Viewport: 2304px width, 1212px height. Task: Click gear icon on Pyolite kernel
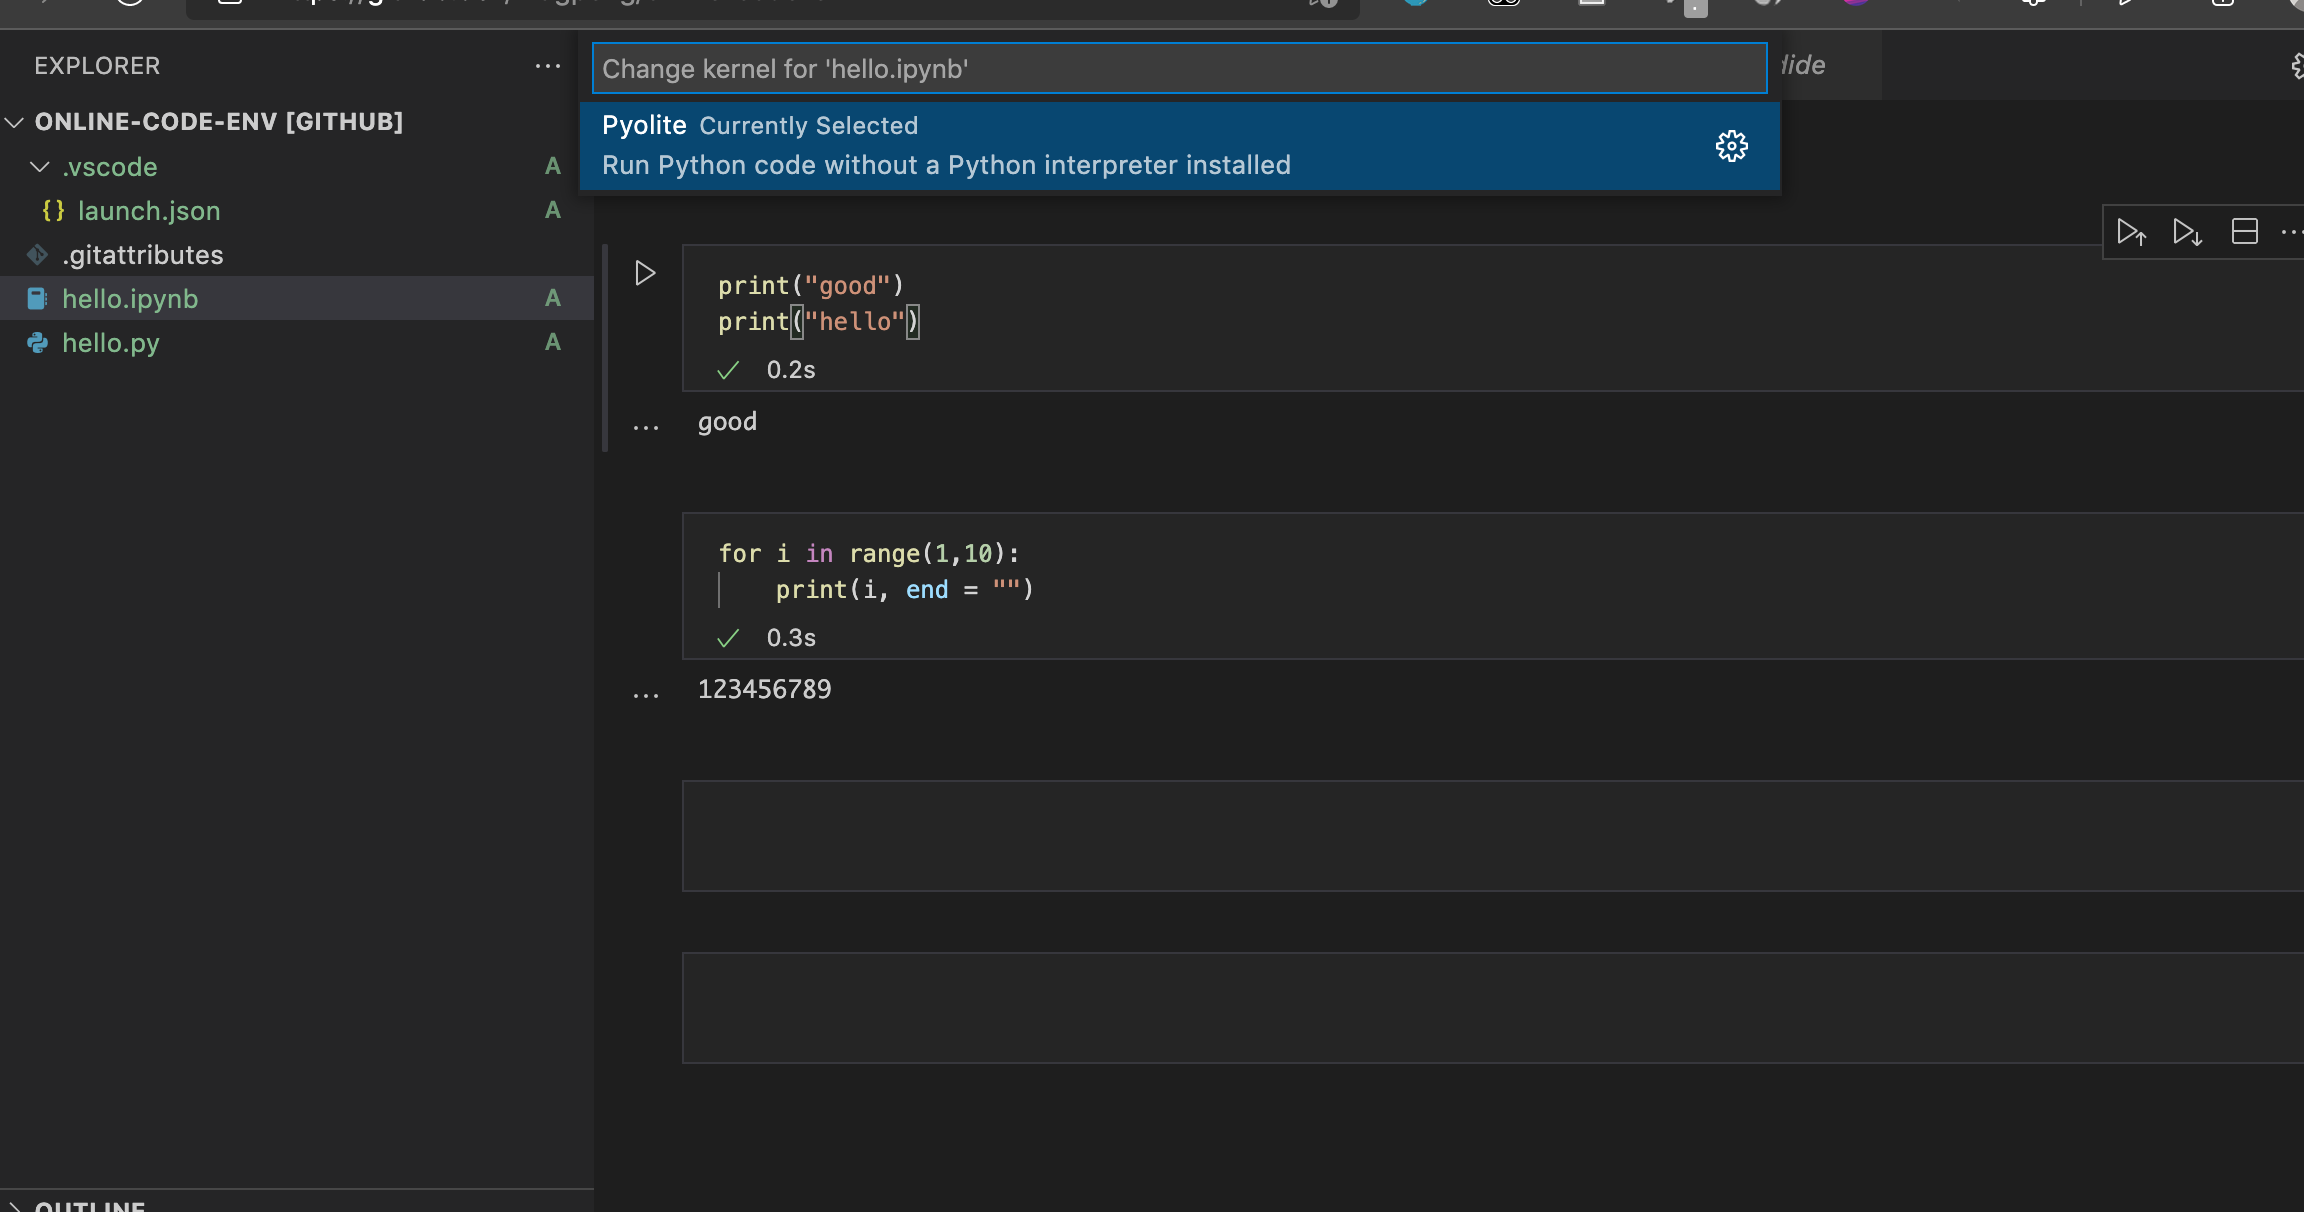[x=1731, y=146]
